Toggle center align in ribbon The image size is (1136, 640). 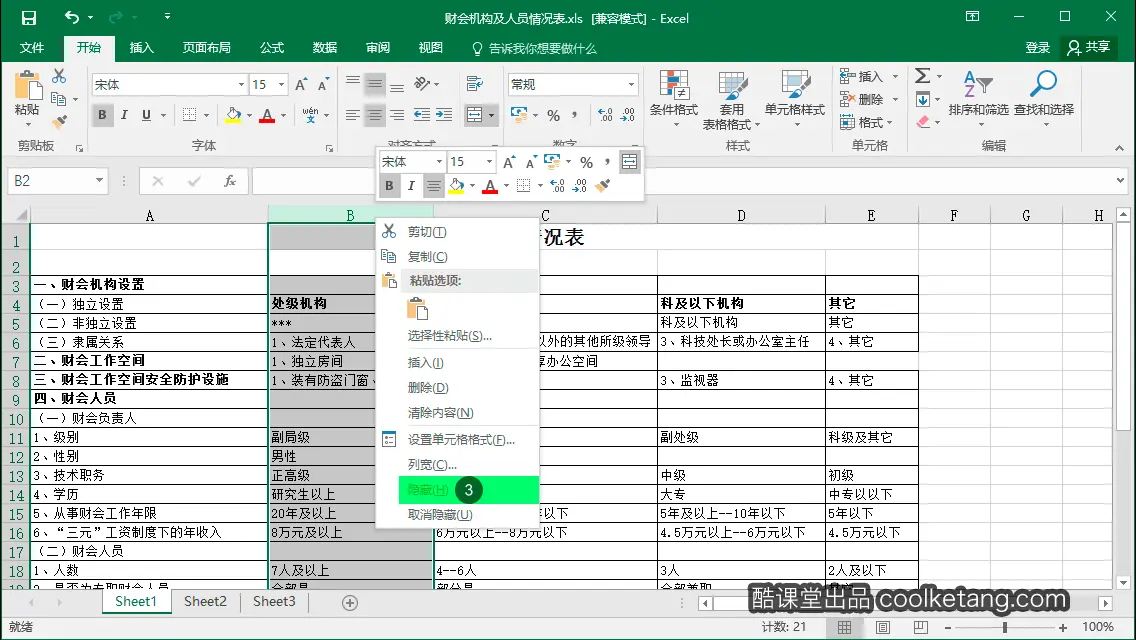(x=375, y=115)
